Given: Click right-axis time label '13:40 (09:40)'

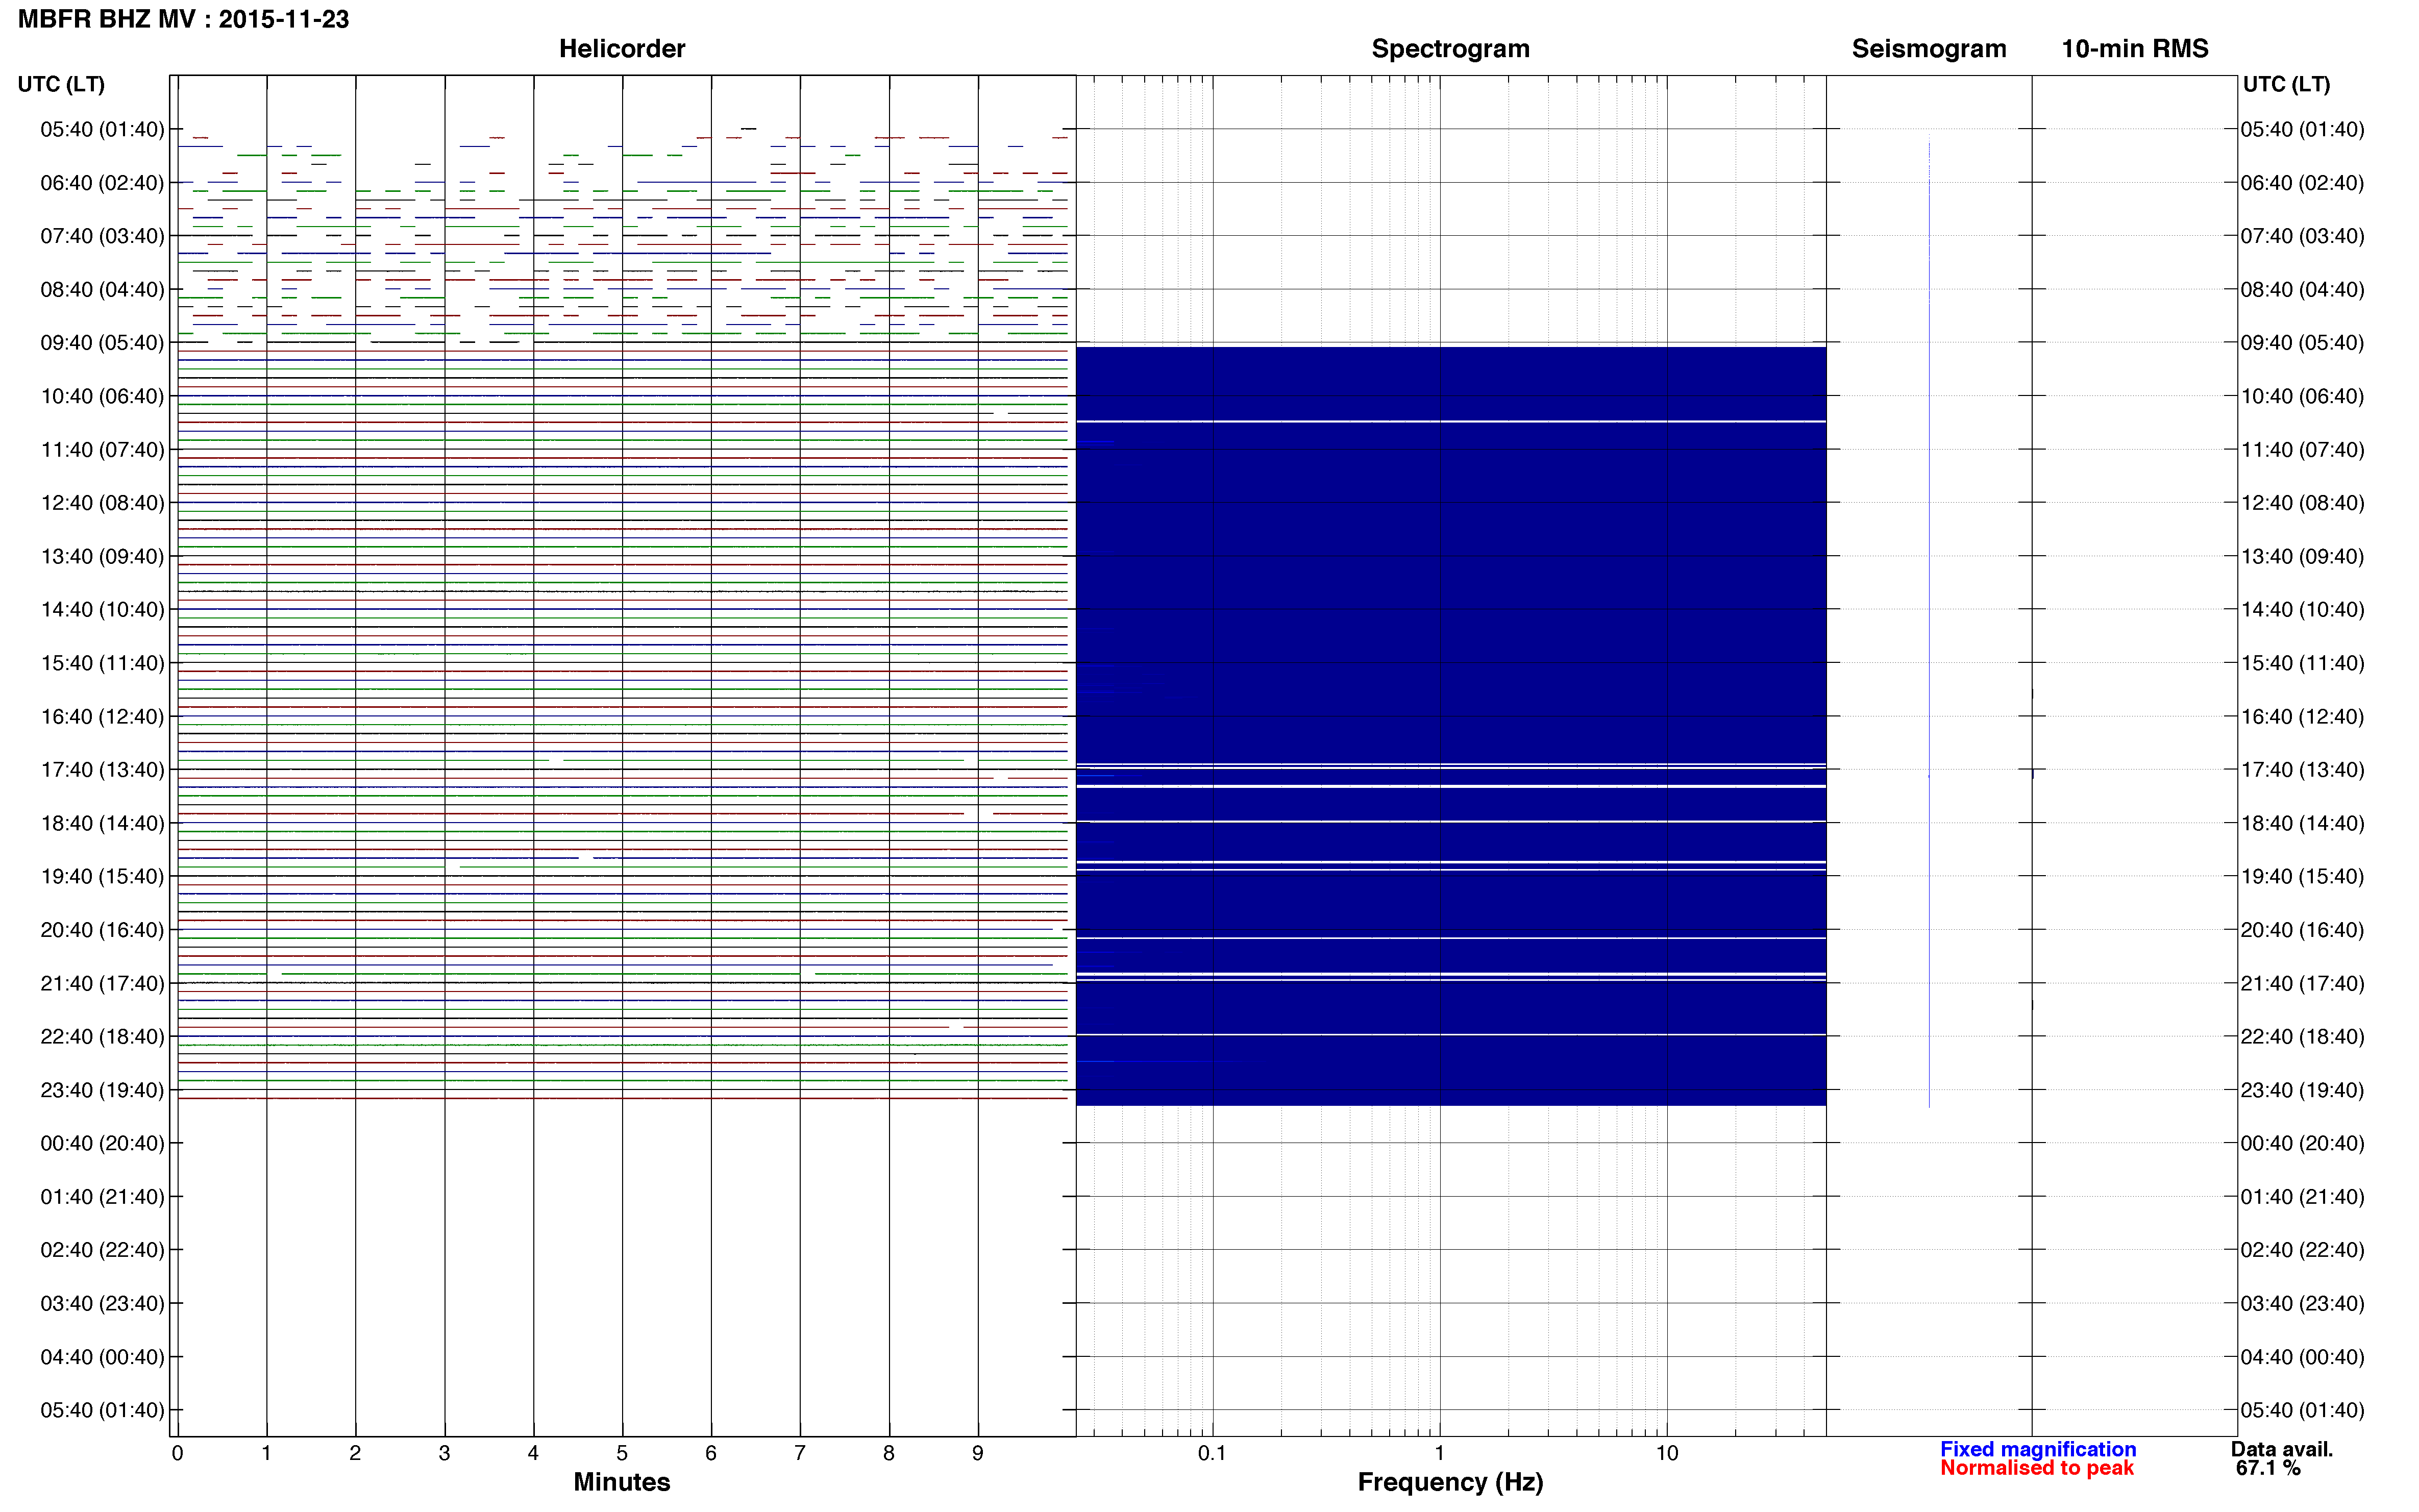Looking at the screenshot, I should (2302, 556).
